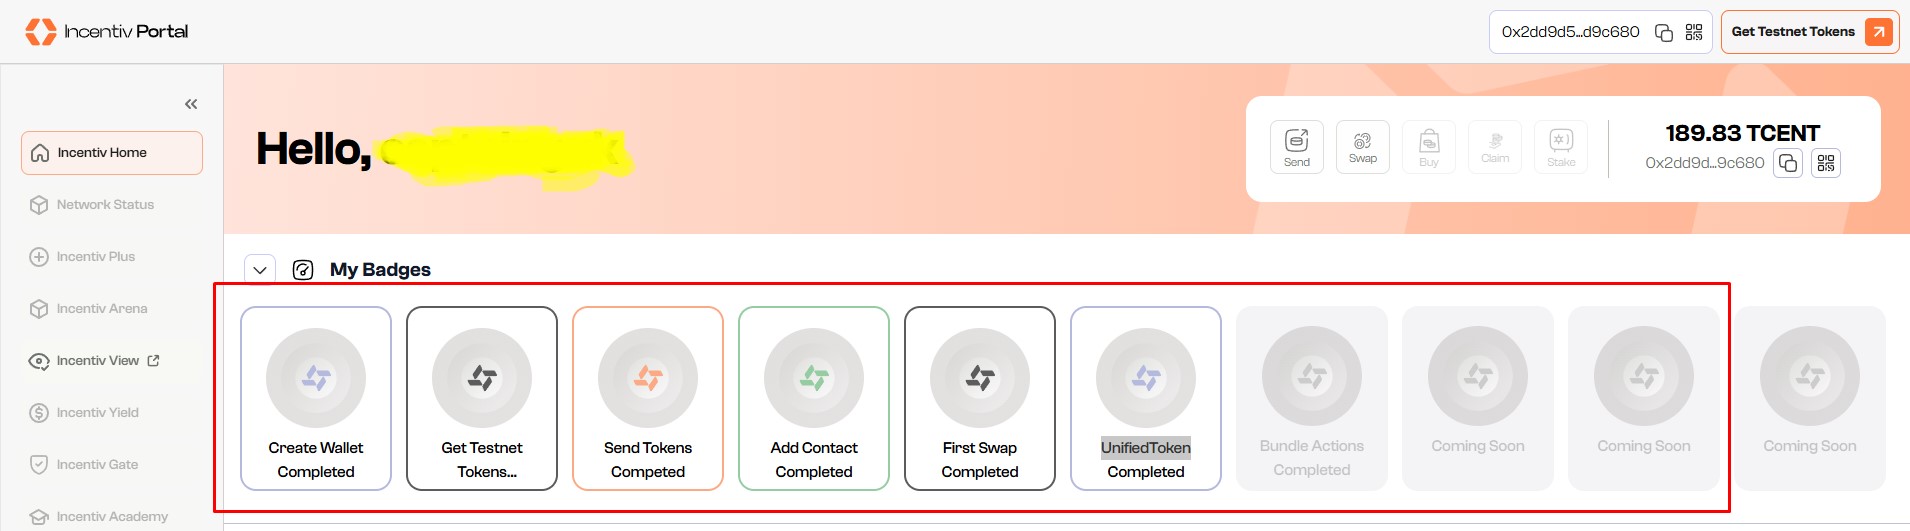This screenshot has height=531, width=1910.
Task: Select the First Swap badge card
Action: 980,398
